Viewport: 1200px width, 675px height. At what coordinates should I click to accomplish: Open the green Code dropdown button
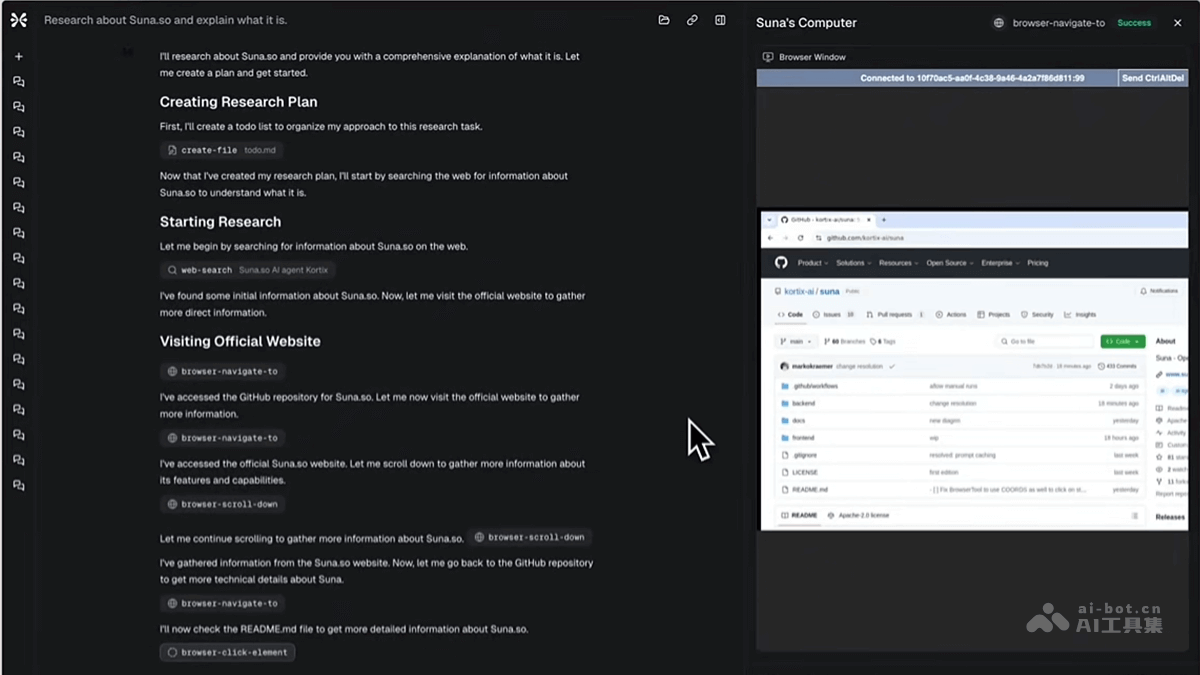[x=1122, y=341]
